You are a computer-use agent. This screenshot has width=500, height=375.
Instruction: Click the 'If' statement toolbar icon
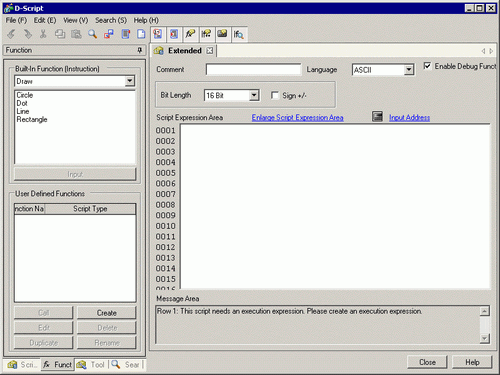206,34
